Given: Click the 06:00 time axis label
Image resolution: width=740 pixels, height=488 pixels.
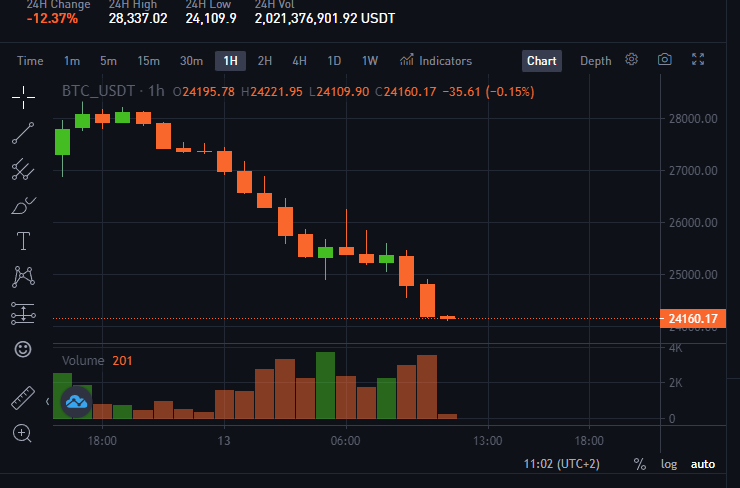Looking at the screenshot, I should [x=345, y=441].
